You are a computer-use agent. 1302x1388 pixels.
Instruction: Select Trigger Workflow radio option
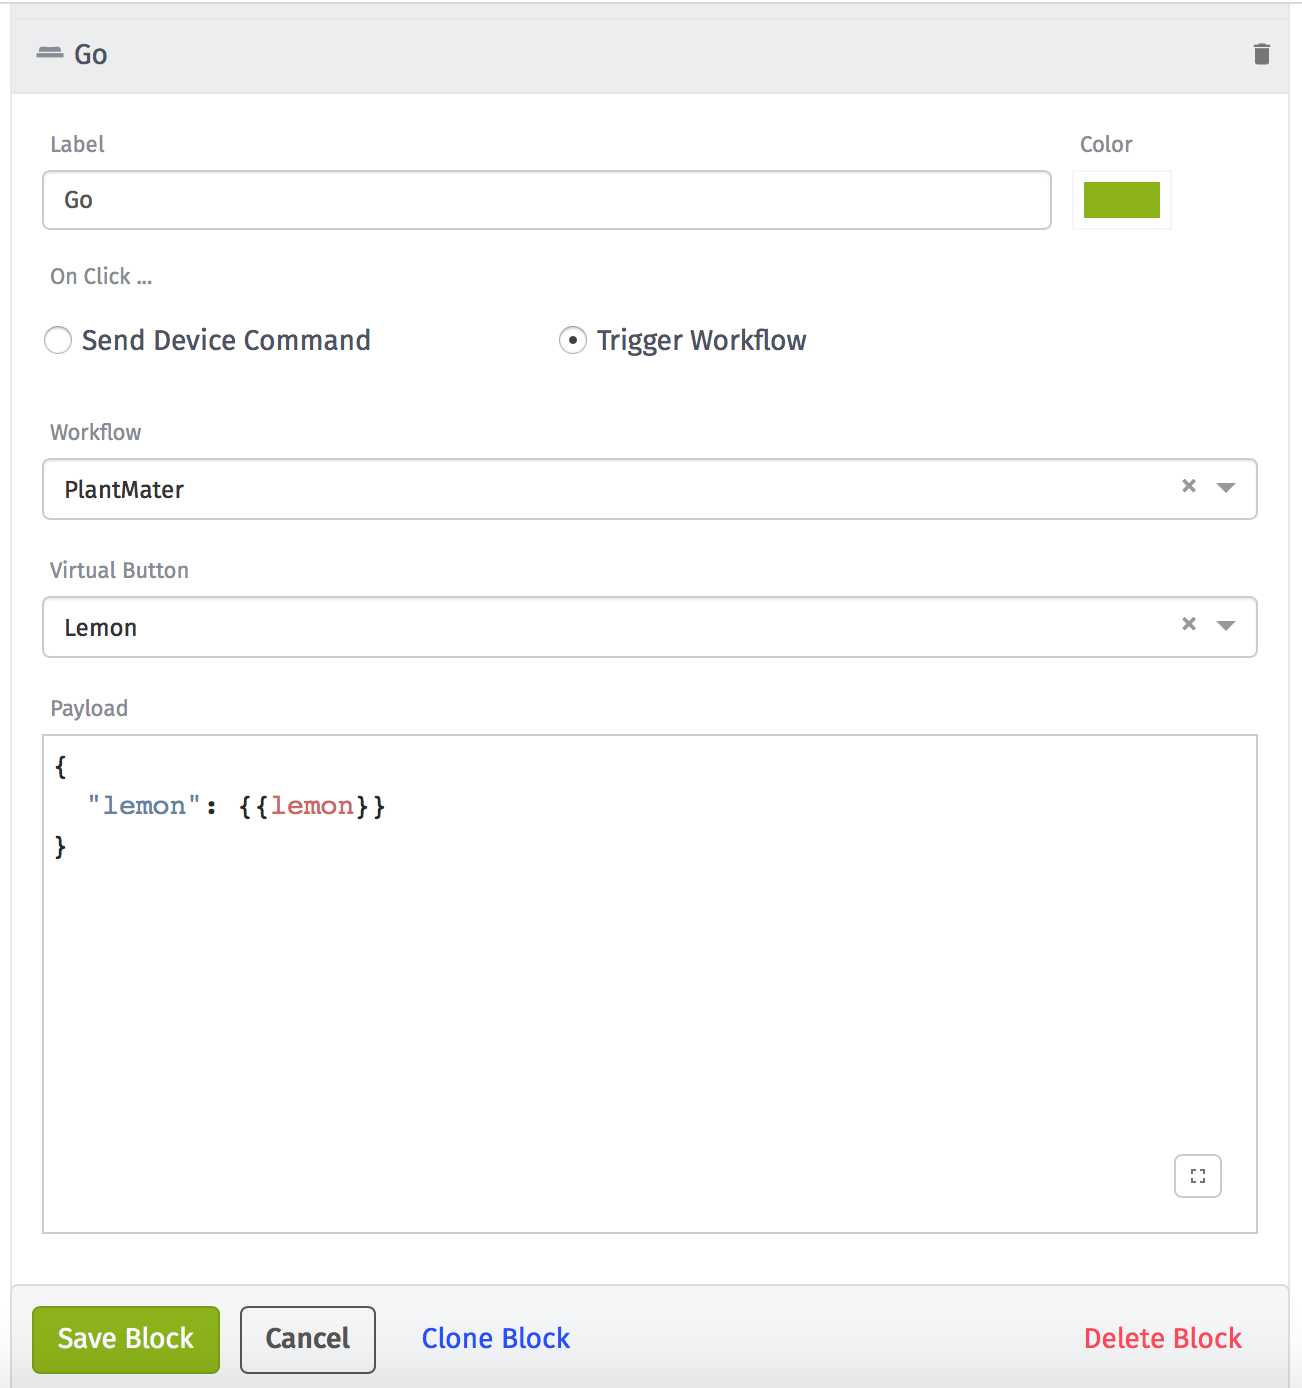[573, 341]
